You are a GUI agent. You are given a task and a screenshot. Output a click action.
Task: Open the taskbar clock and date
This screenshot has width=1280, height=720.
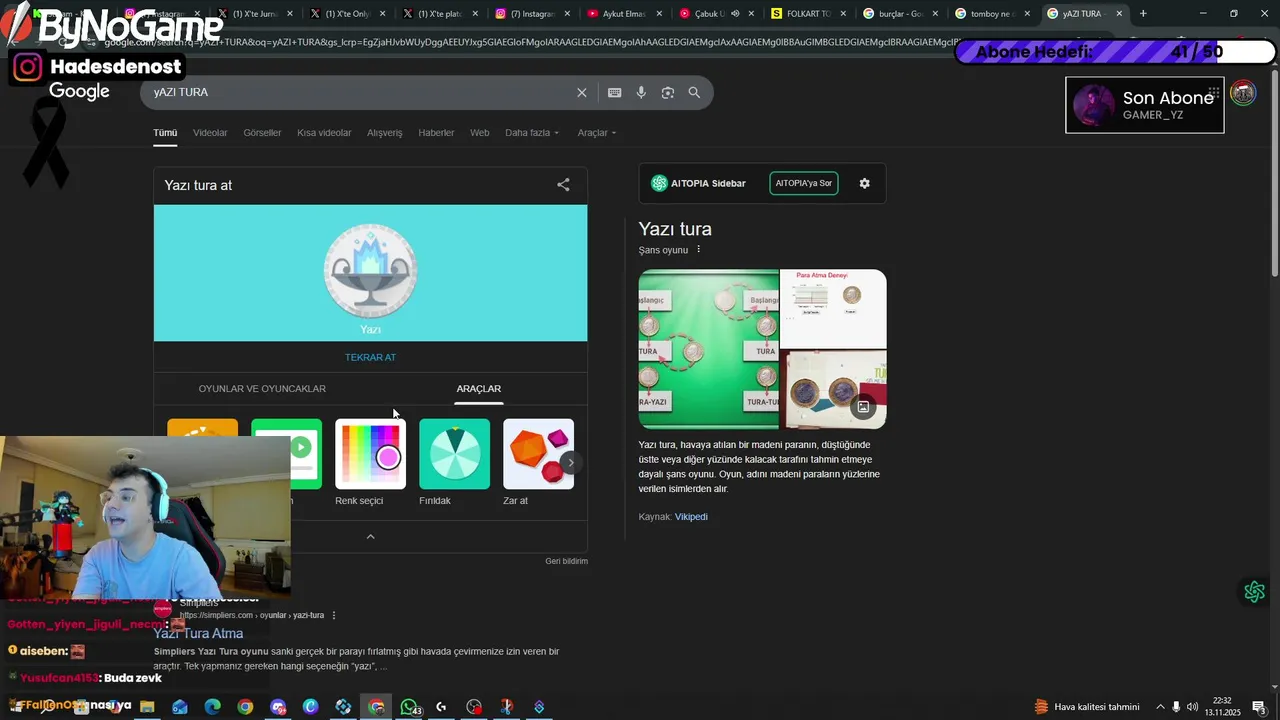[x=1222, y=707]
